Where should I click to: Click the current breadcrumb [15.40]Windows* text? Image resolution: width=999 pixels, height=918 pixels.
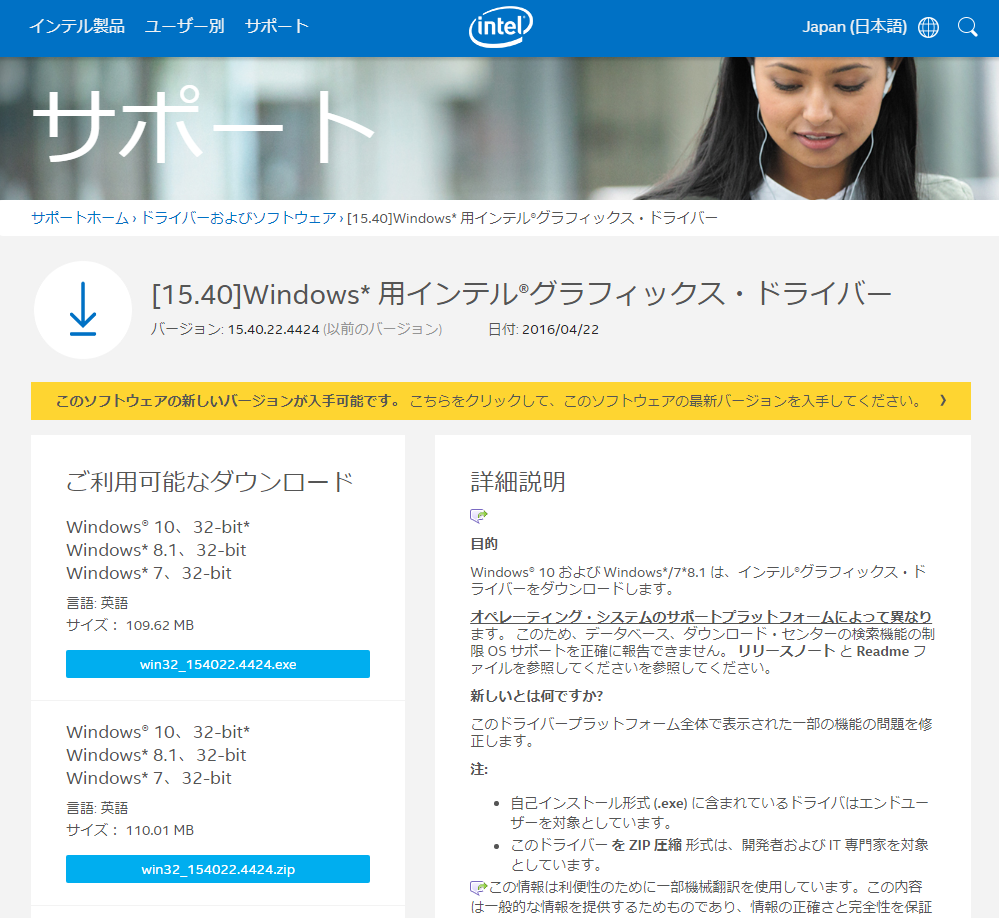(532, 218)
